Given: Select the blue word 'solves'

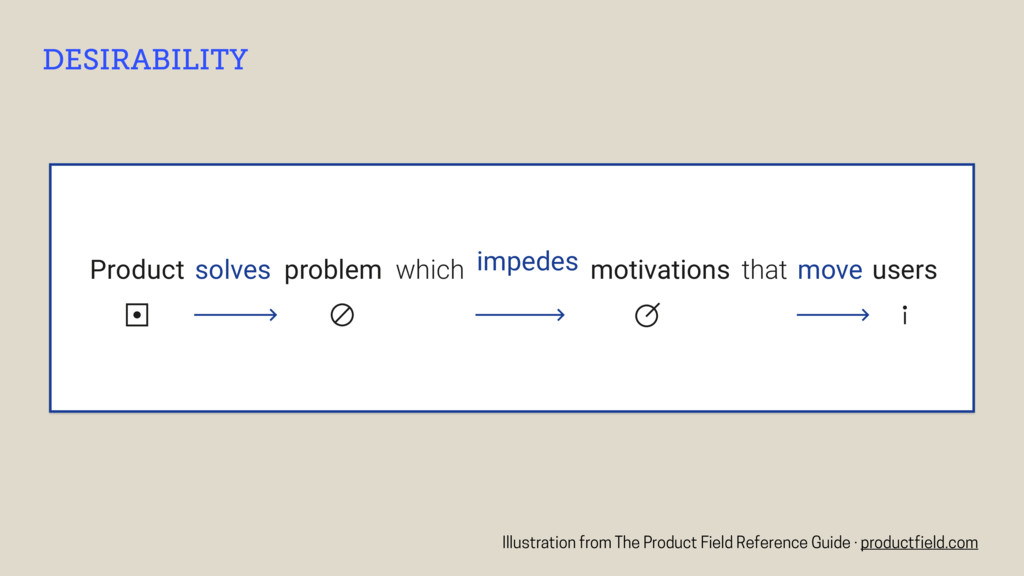Looking at the screenshot, I should (x=232, y=270).
